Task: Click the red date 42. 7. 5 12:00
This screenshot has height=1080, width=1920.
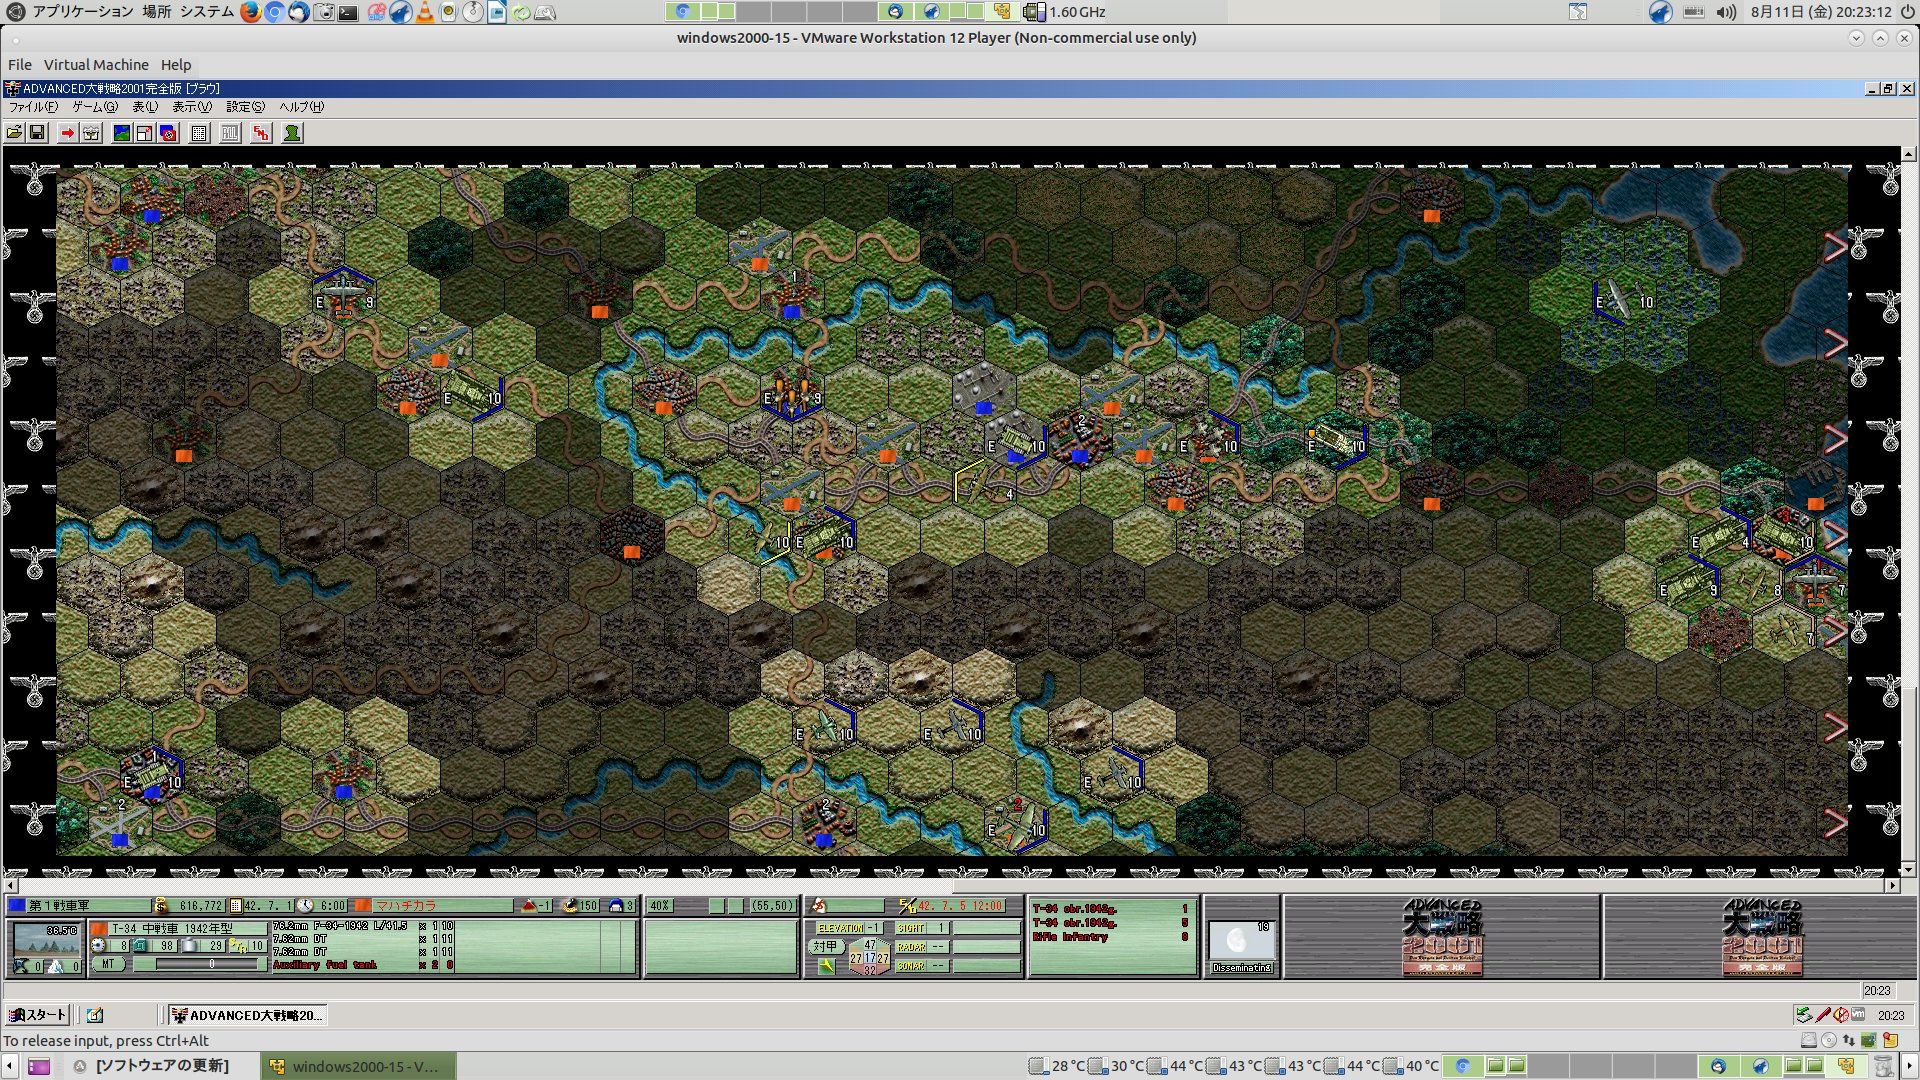Action: (960, 906)
